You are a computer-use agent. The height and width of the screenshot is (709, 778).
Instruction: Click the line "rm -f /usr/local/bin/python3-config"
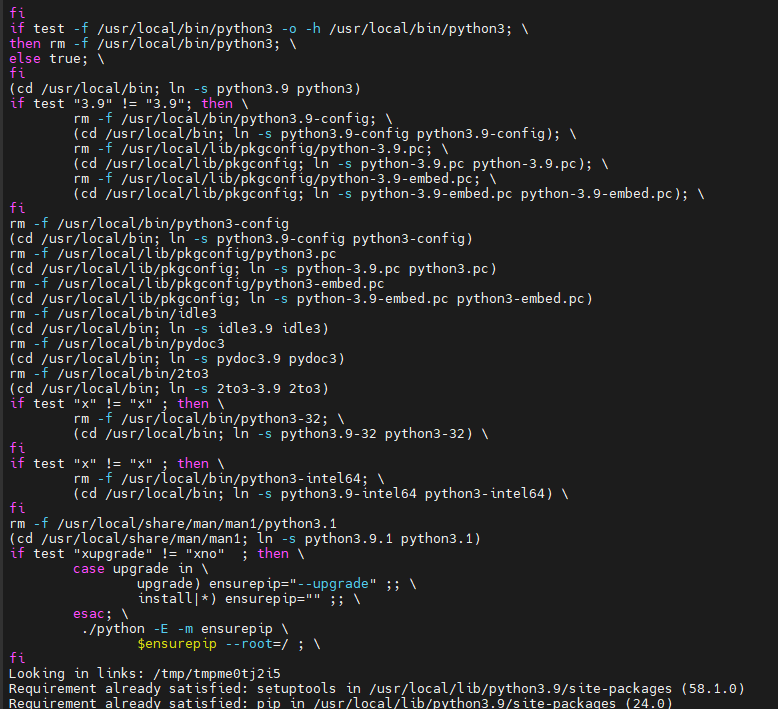149,224
